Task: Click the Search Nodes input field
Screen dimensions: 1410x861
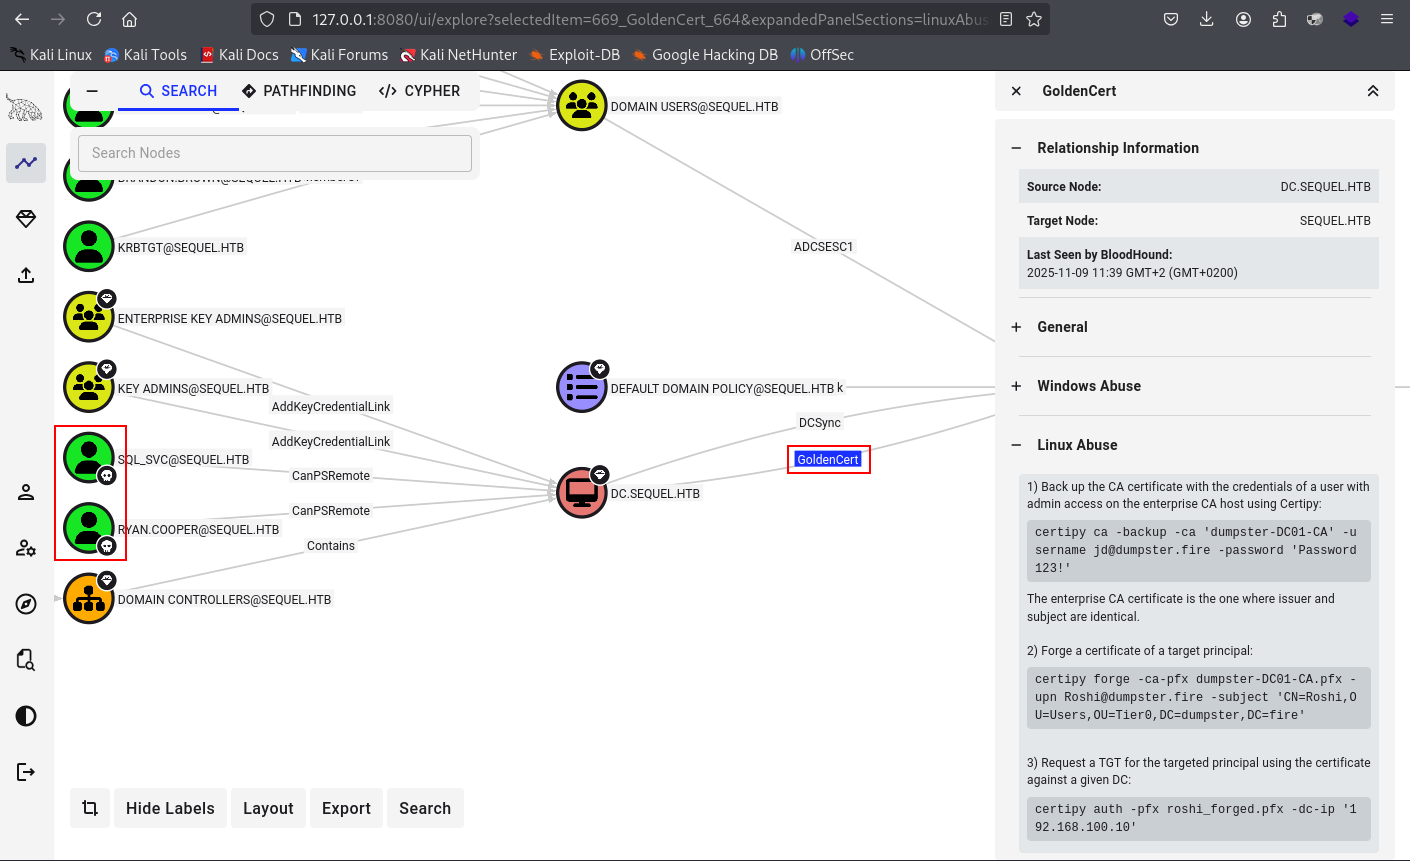Action: [x=275, y=153]
